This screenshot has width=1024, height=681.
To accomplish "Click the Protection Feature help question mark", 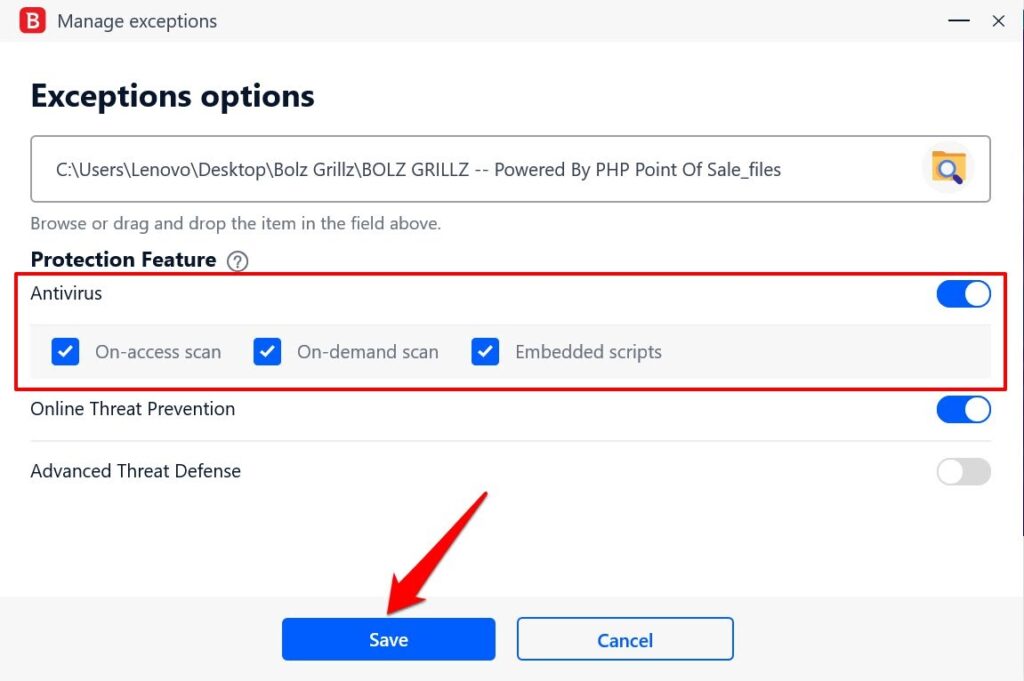I will [237, 261].
